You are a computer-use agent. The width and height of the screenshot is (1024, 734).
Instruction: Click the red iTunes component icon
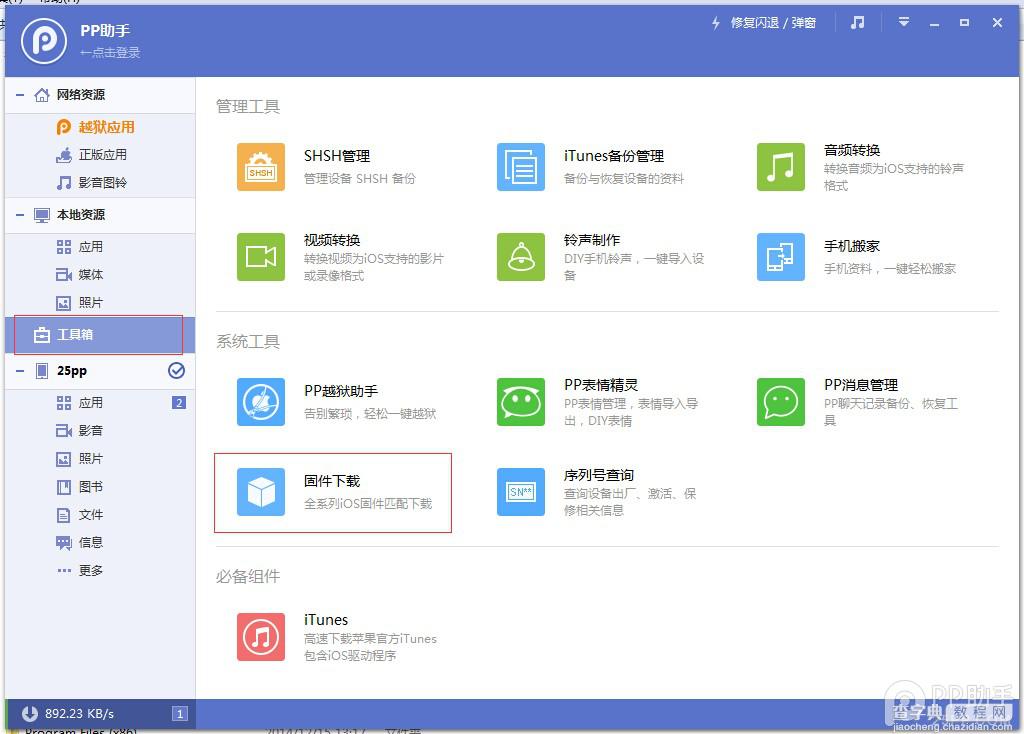click(261, 637)
